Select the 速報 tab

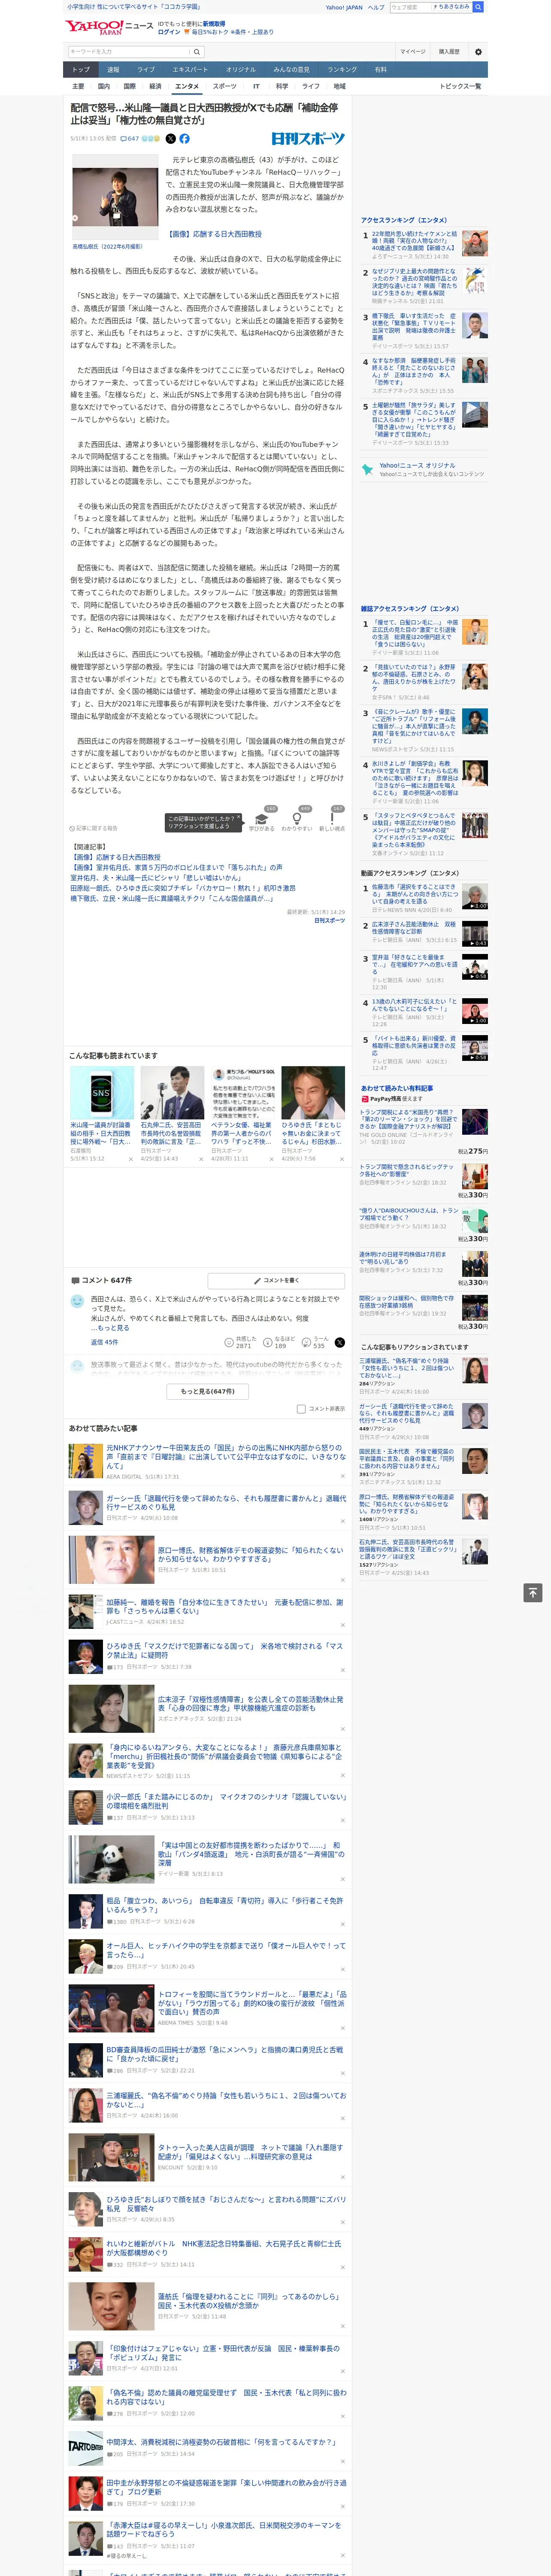pos(113,69)
